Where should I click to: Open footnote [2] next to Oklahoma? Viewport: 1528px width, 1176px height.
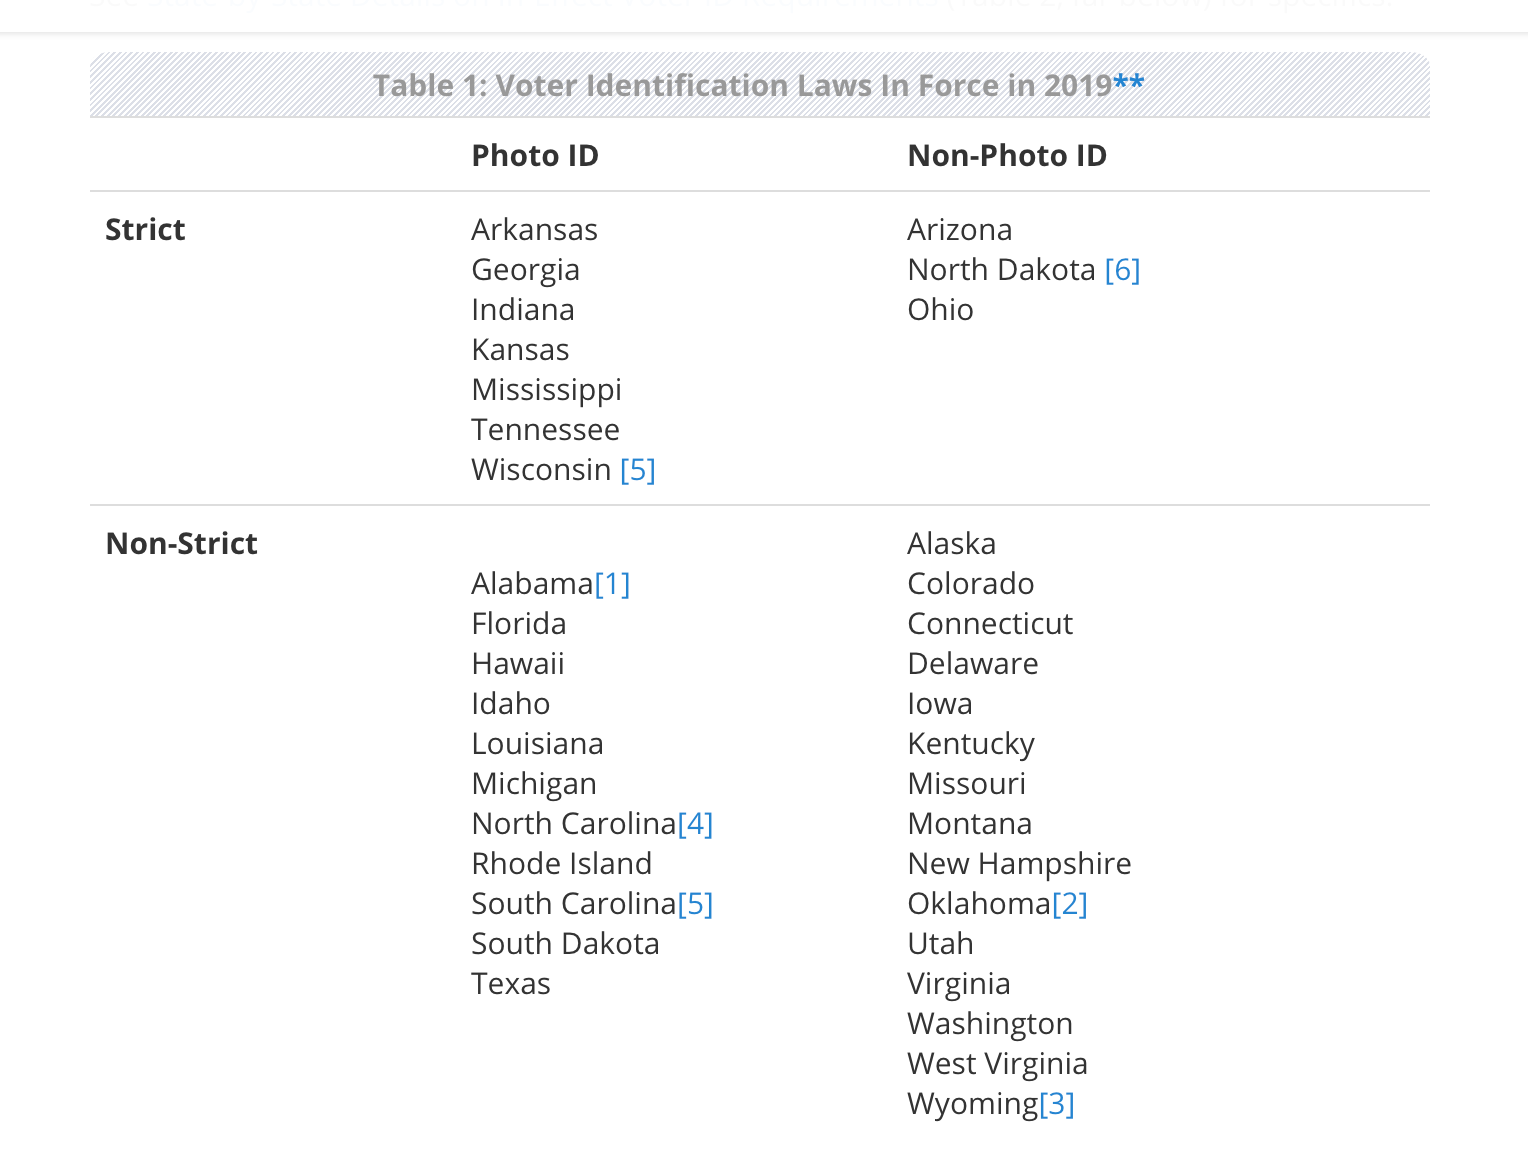pyautogui.click(x=1069, y=904)
